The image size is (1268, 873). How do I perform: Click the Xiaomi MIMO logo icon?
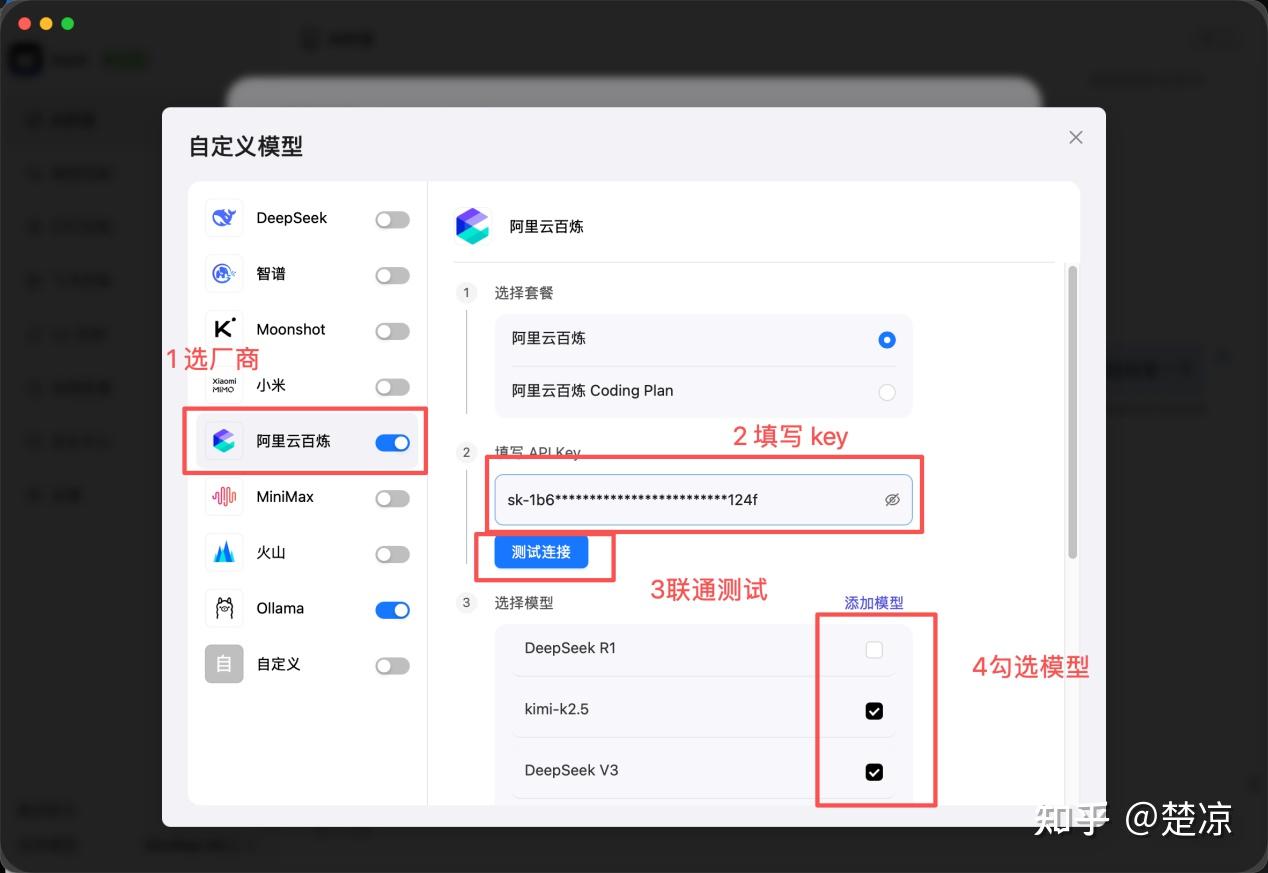point(224,385)
